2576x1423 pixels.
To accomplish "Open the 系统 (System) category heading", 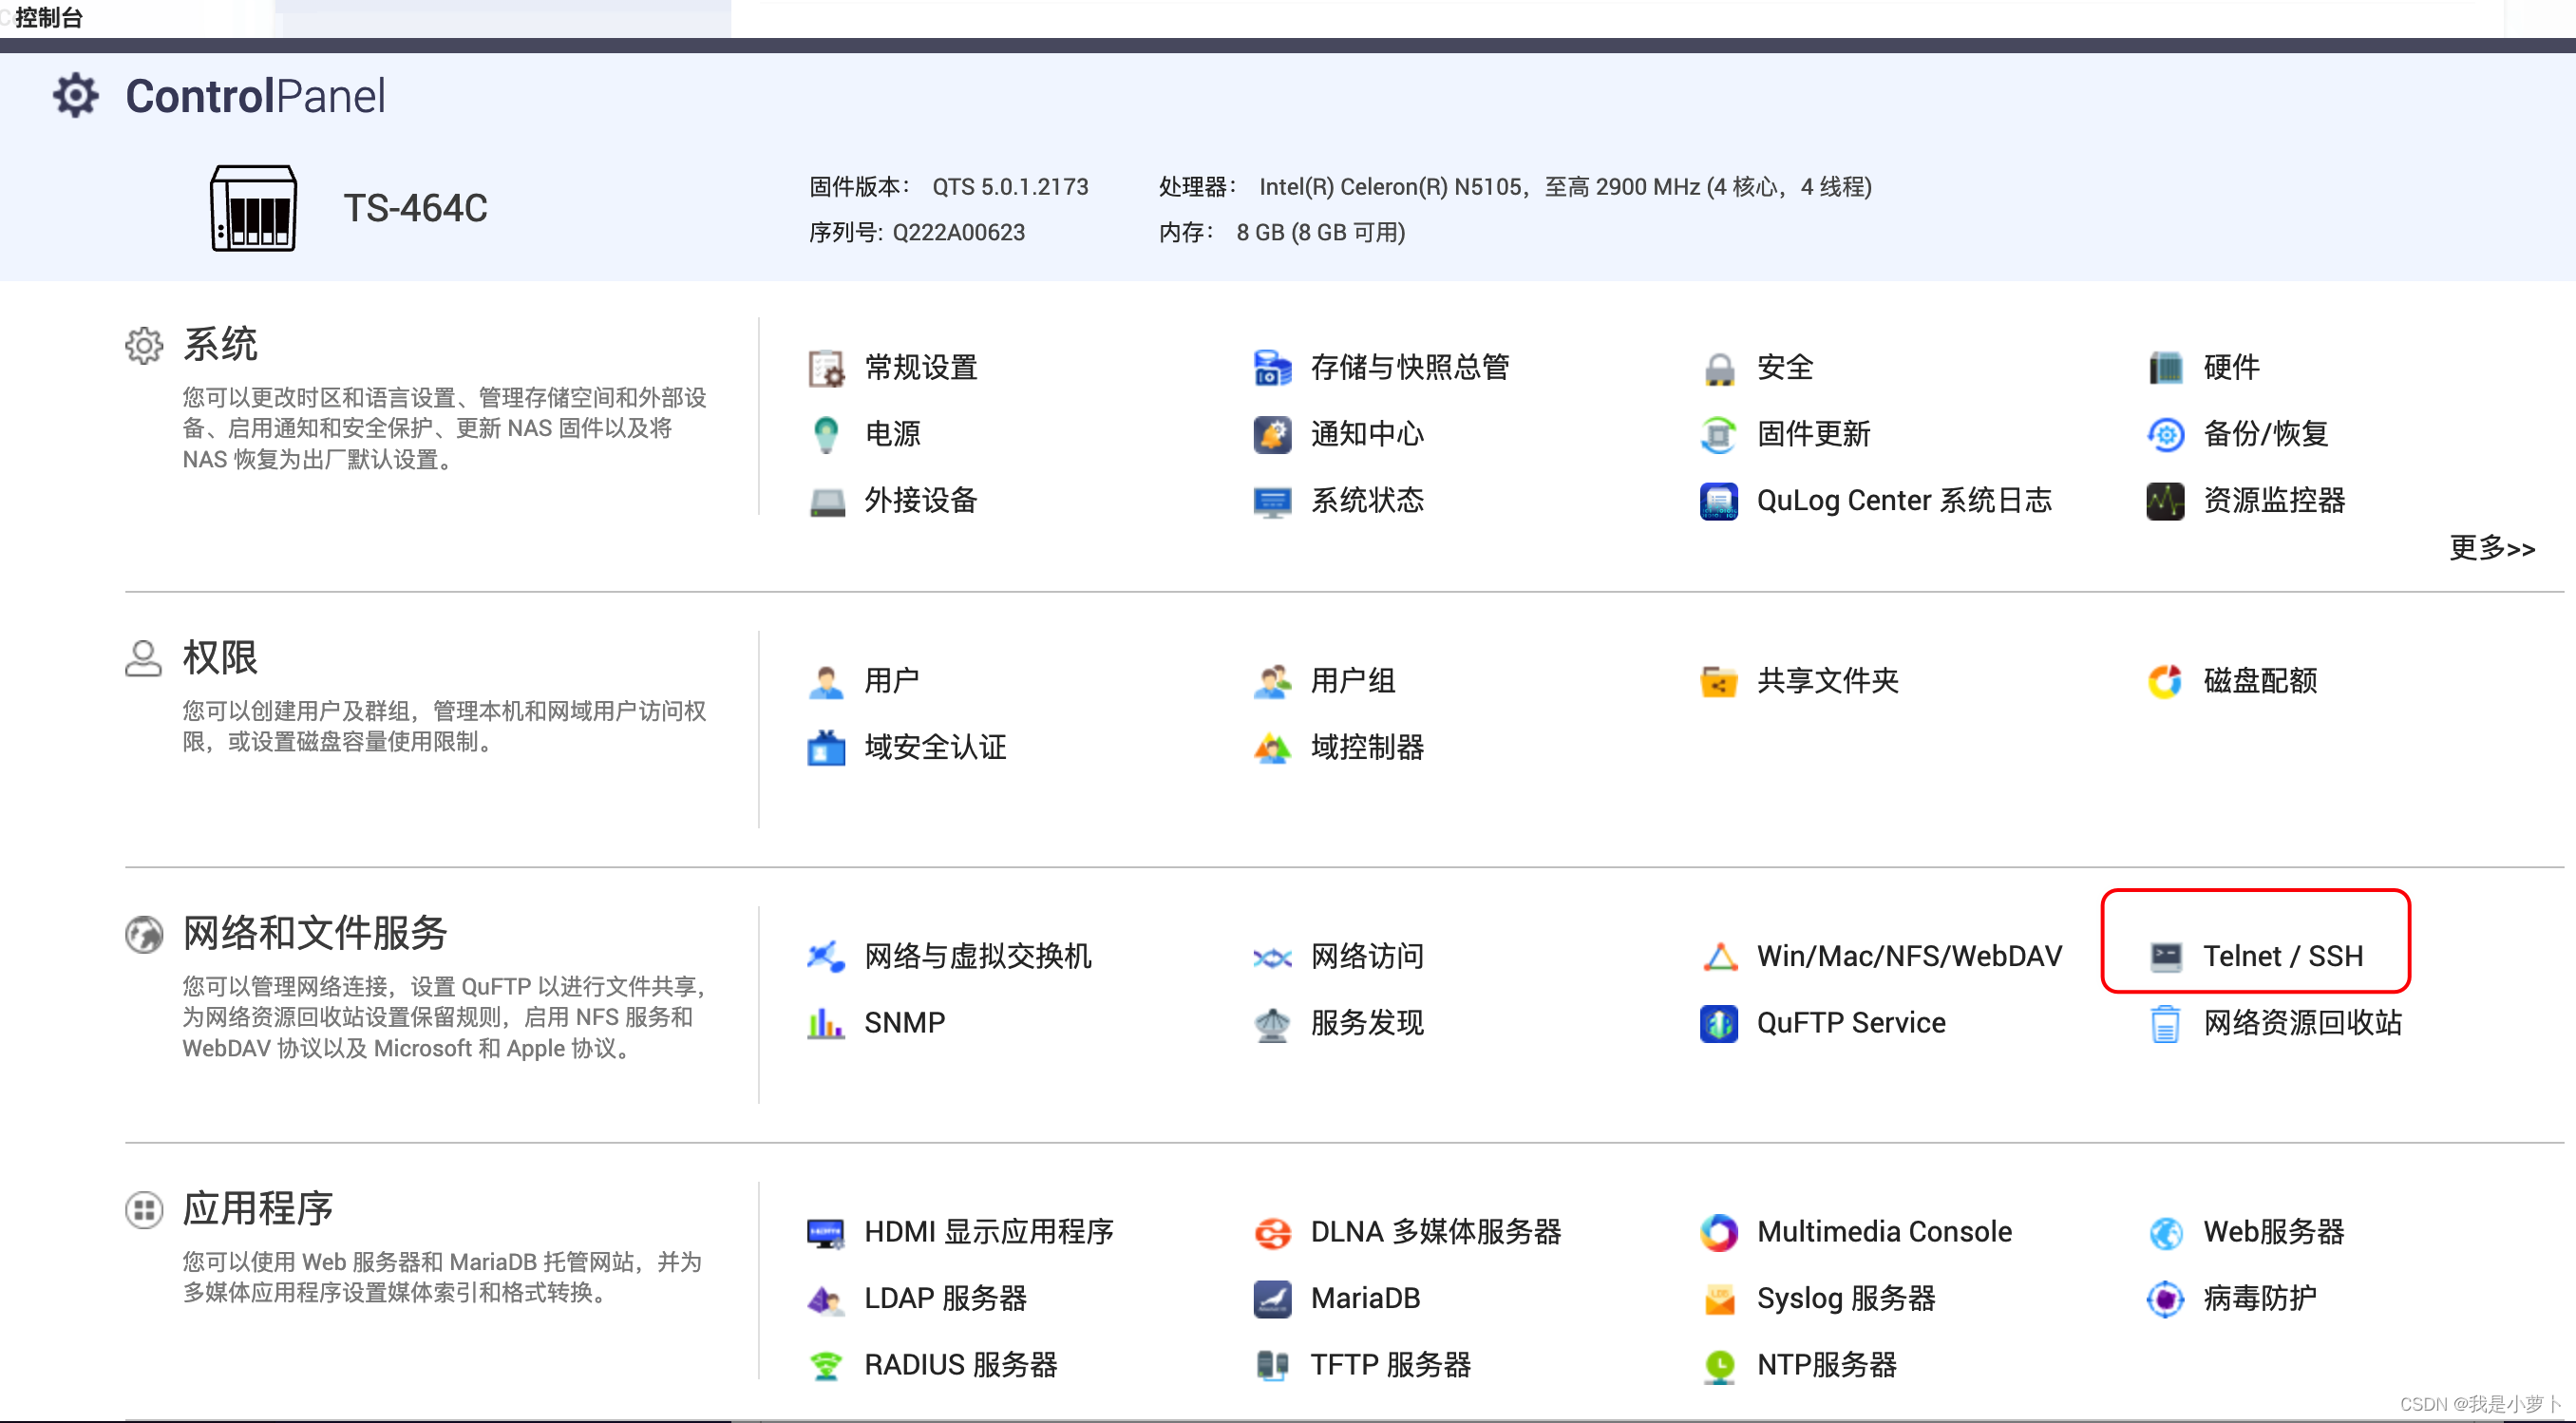I will pyautogui.click(x=220, y=345).
